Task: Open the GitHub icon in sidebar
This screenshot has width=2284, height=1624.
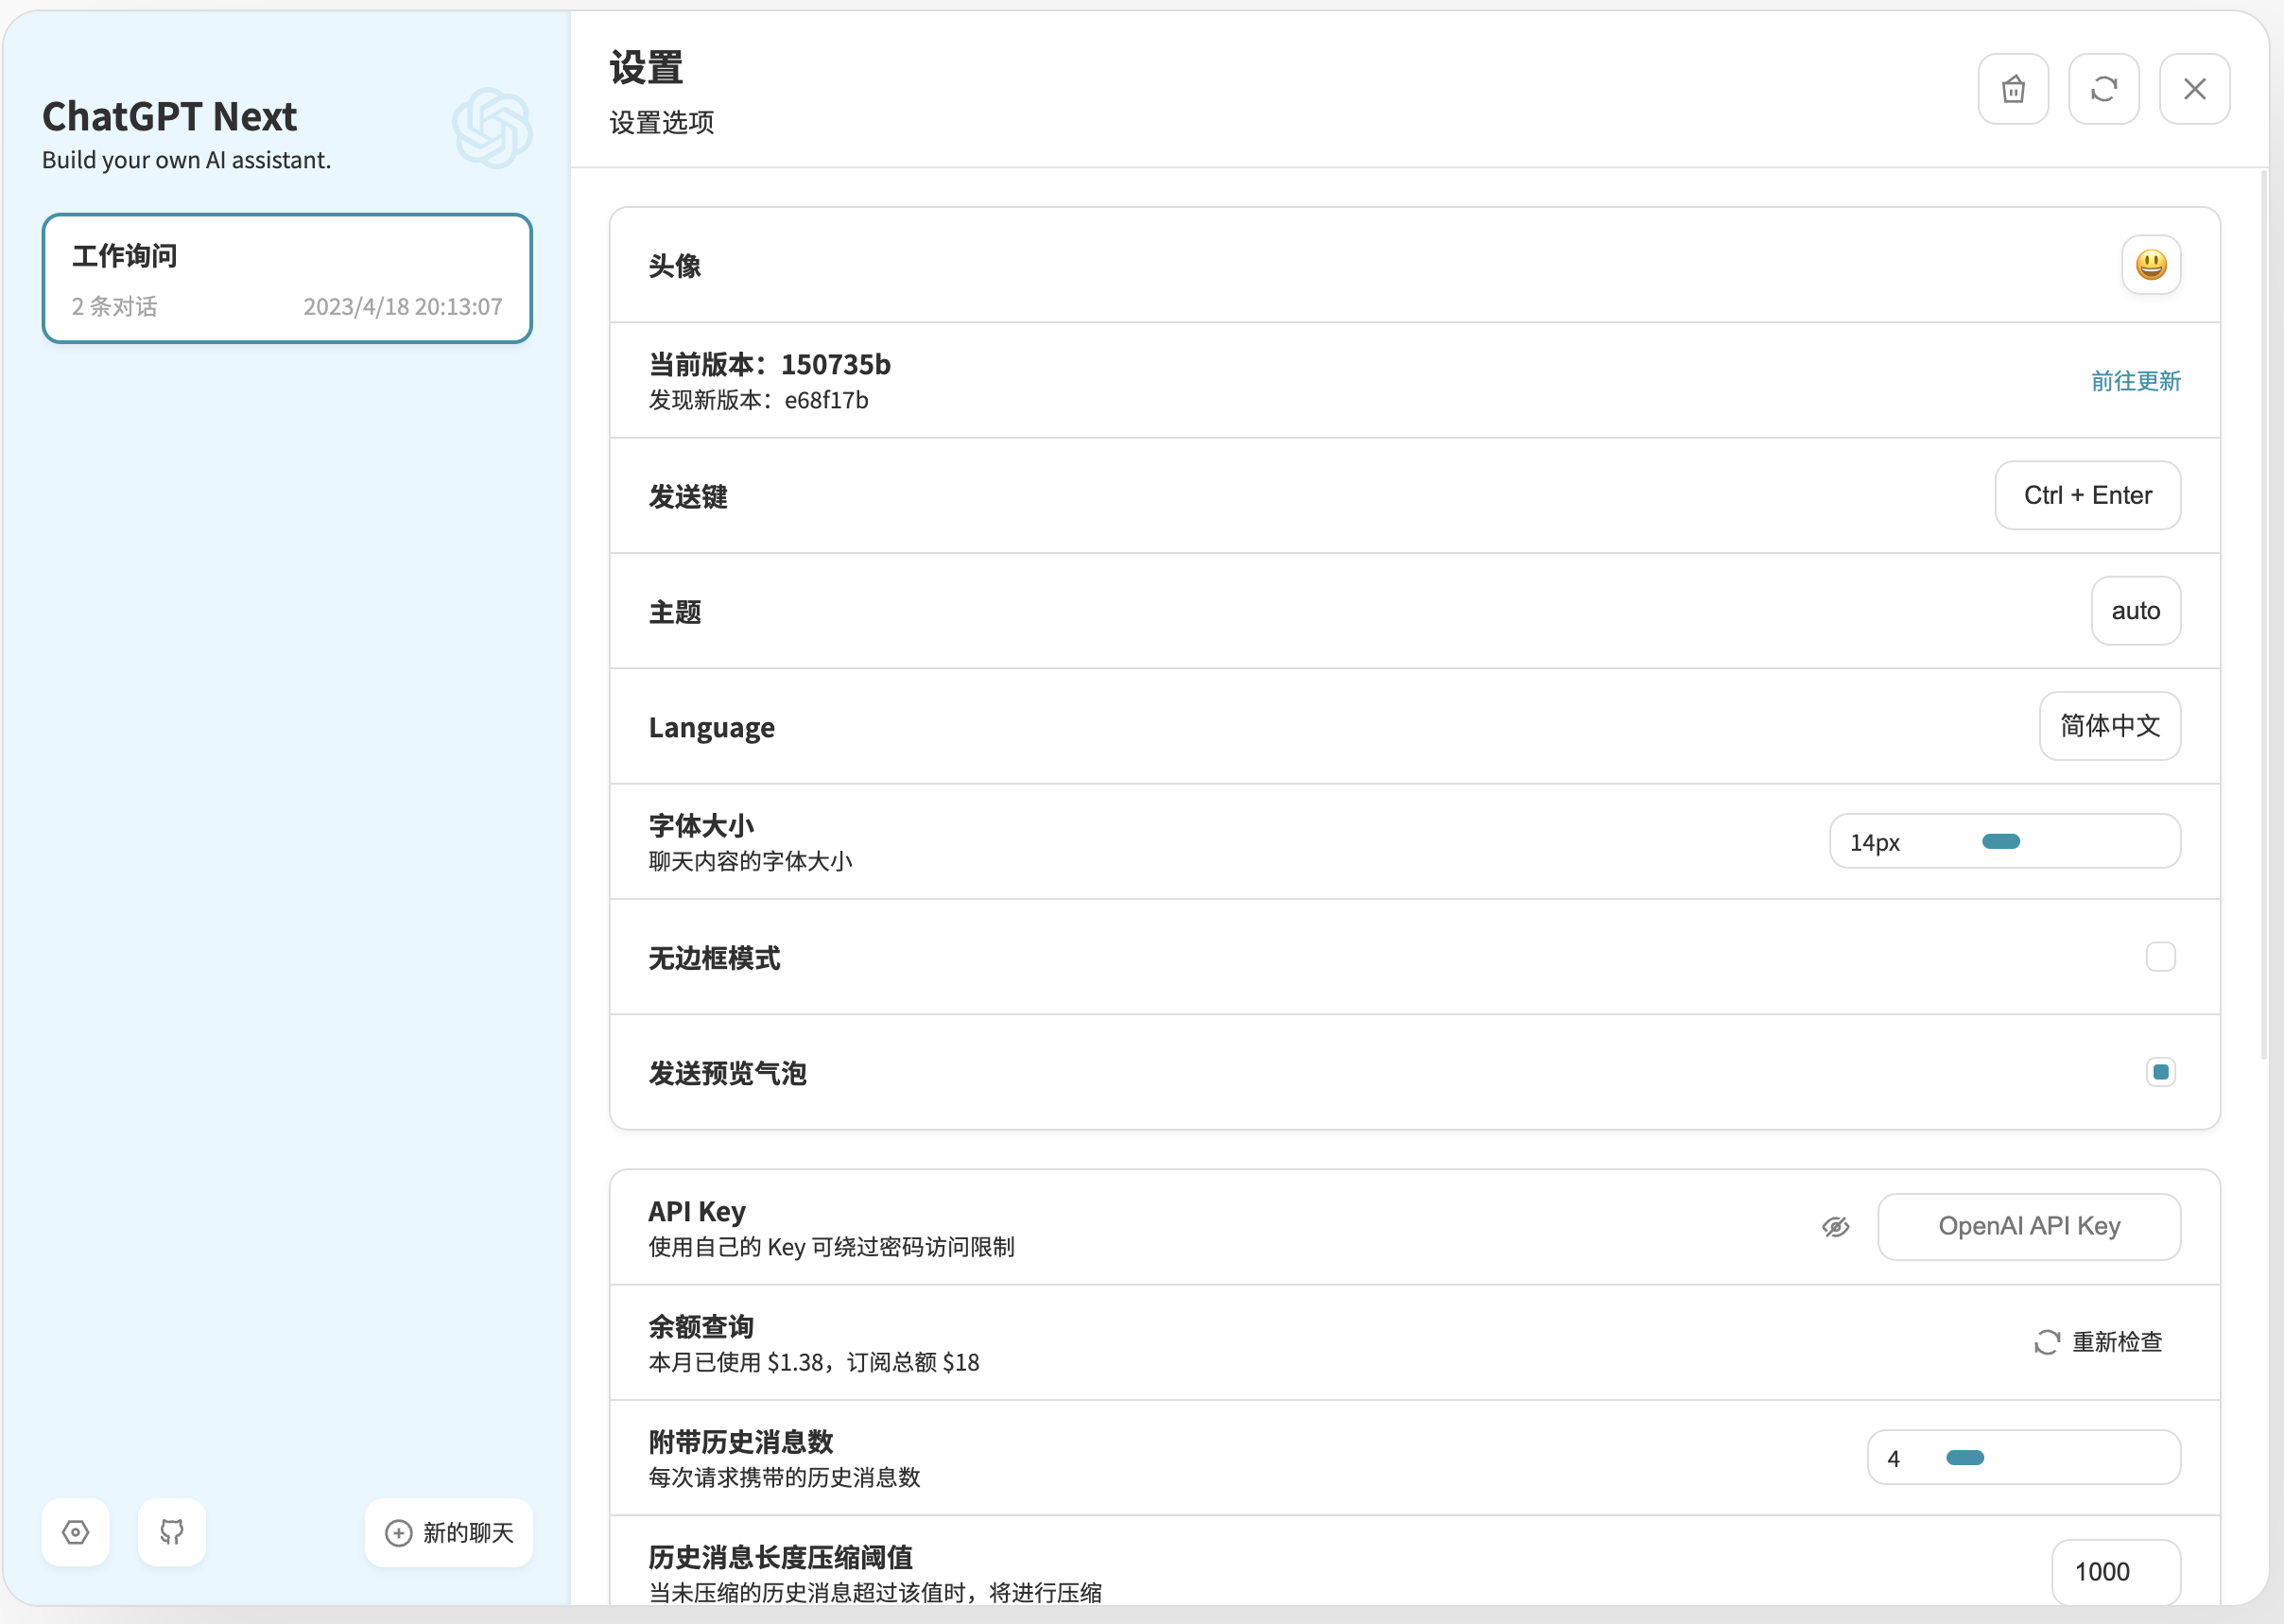Action: tap(172, 1532)
